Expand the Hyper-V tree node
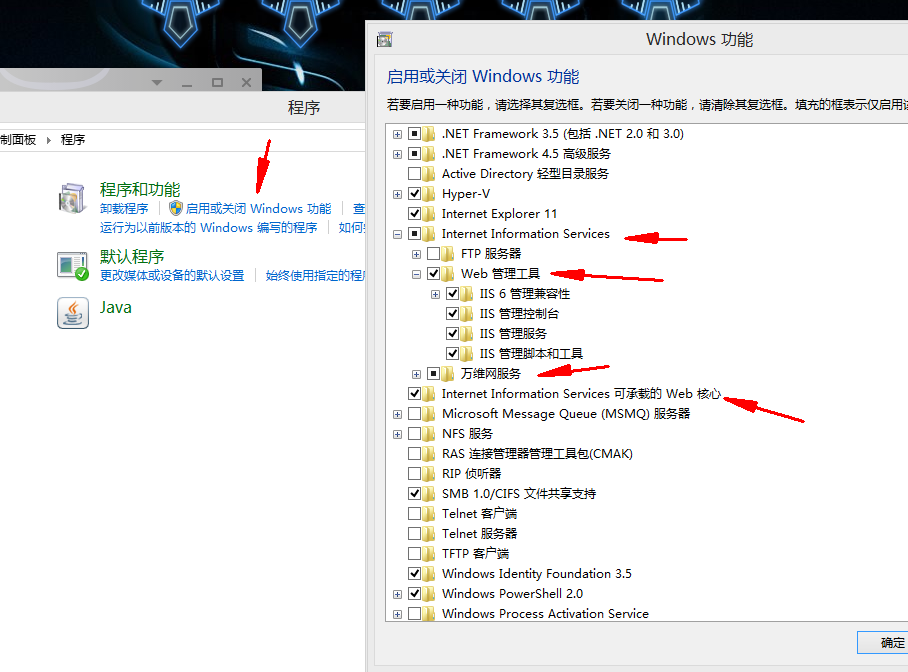The width and height of the screenshot is (908, 672). [x=397, y=194]
